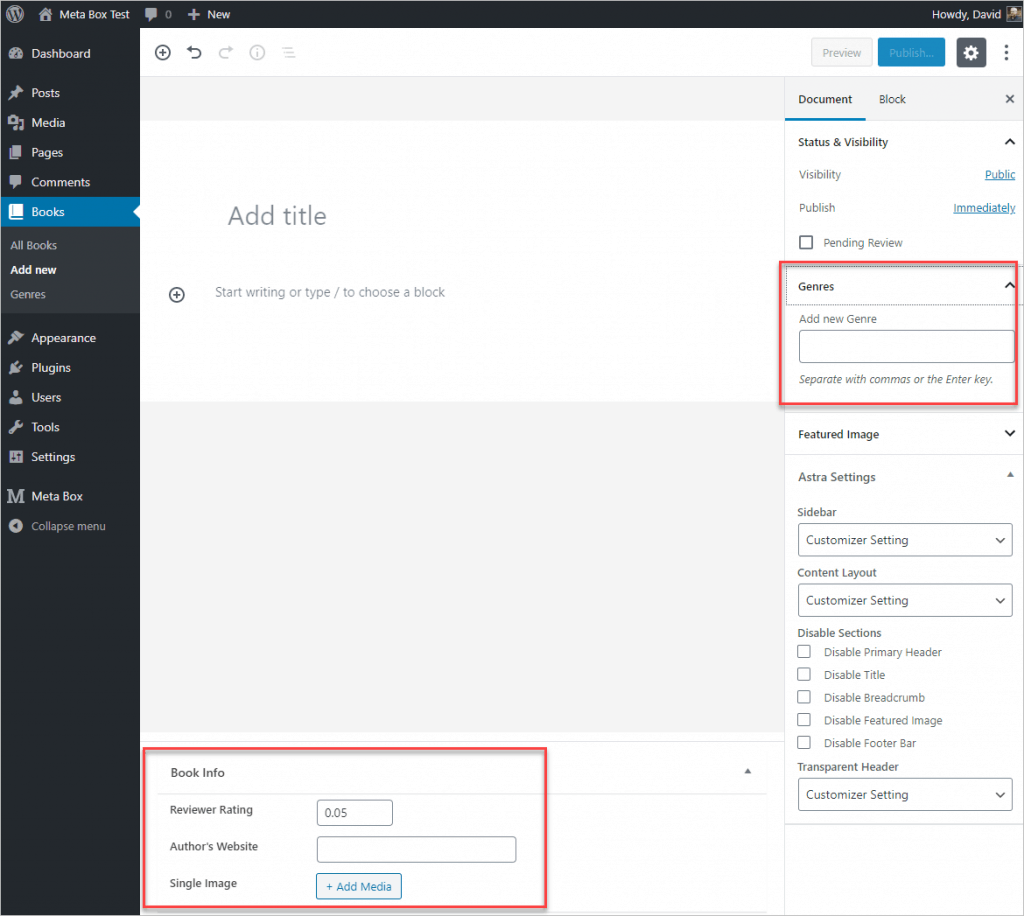Click the inline add block plus icon
The height and width of the screenshot is (916, 1024).
click(177, 294)
